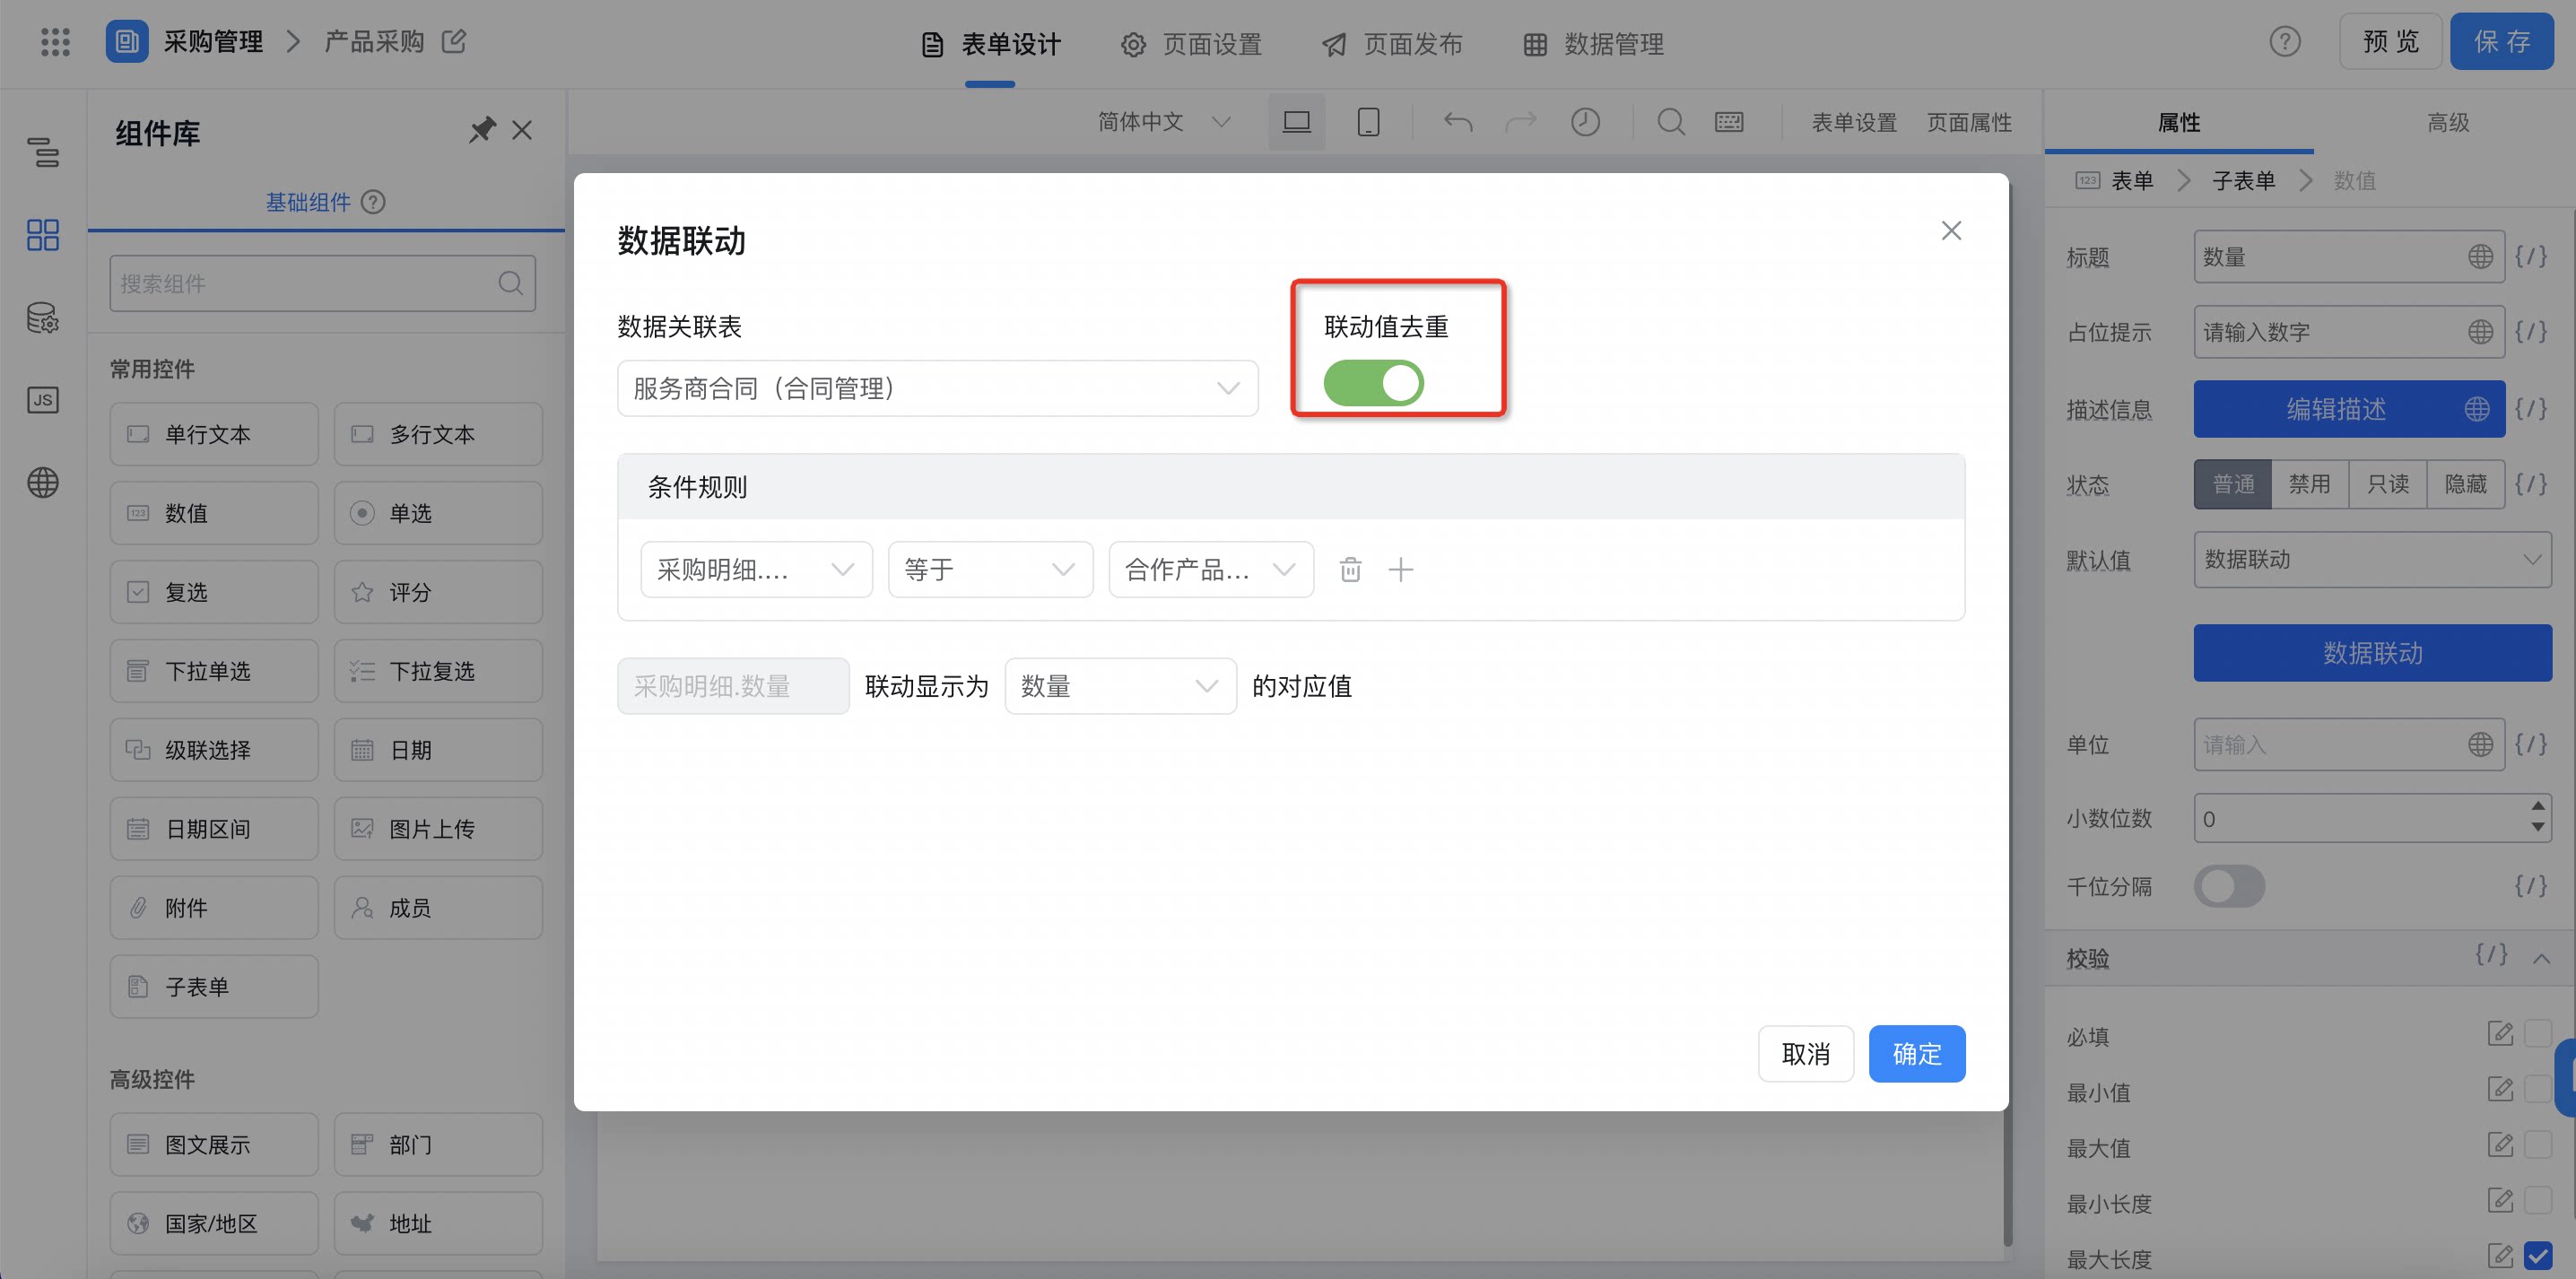The height and width of the screenshot is (1279, 2576).
Task: Open the app launcher grid icon
Action: [55, 42]
